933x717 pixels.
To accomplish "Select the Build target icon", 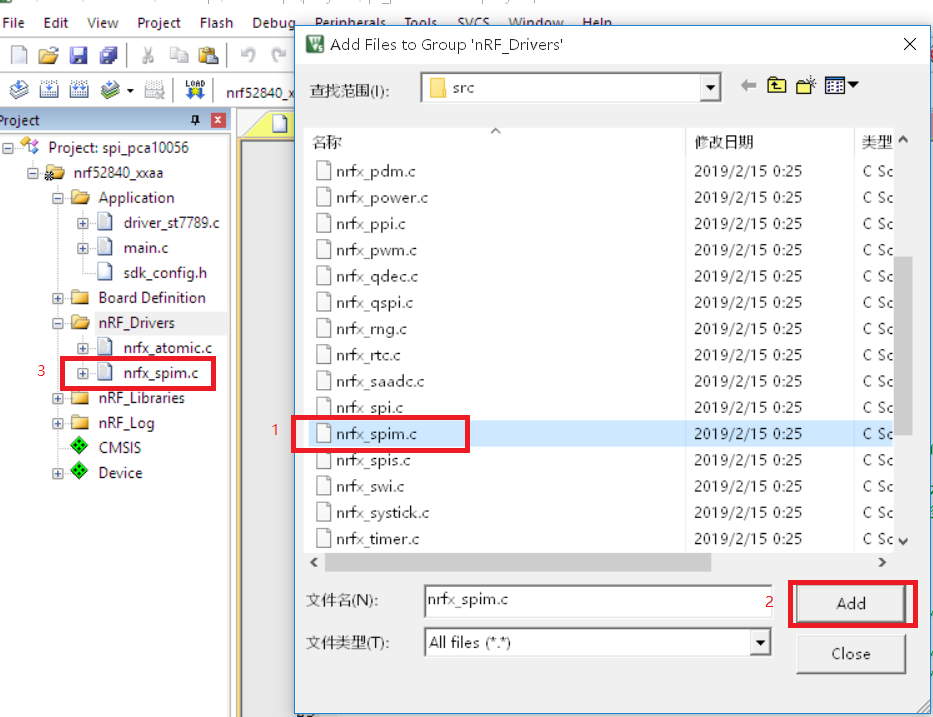I will click(x=47, y=89).
